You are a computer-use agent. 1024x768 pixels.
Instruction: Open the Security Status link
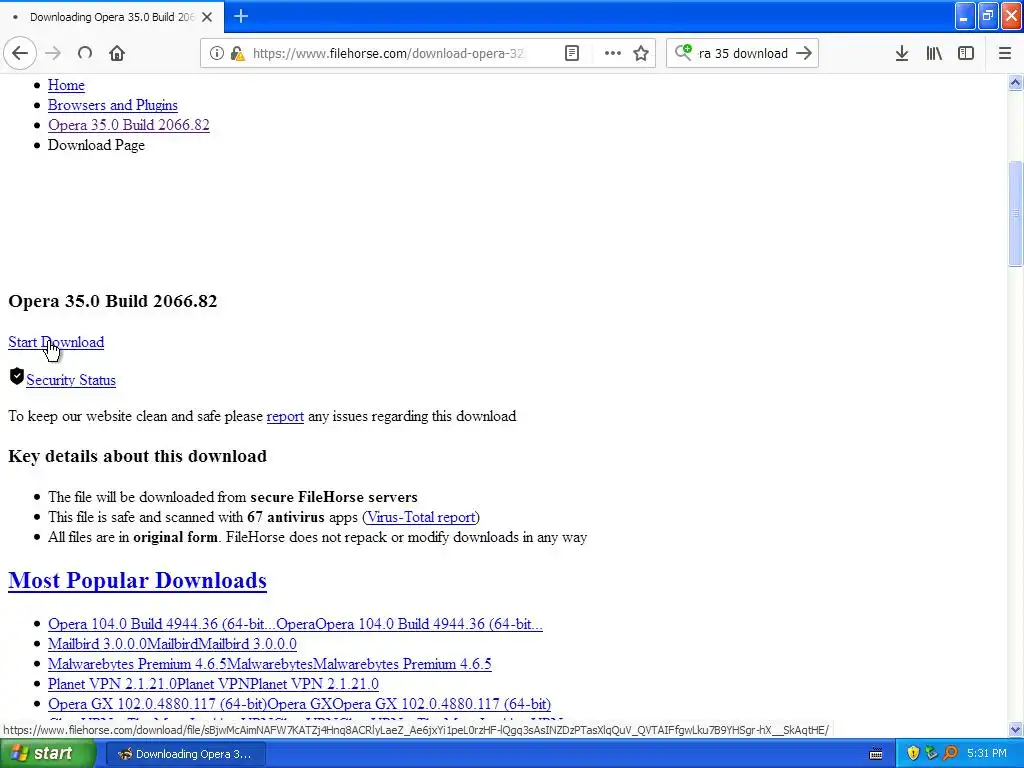point(71,380)
